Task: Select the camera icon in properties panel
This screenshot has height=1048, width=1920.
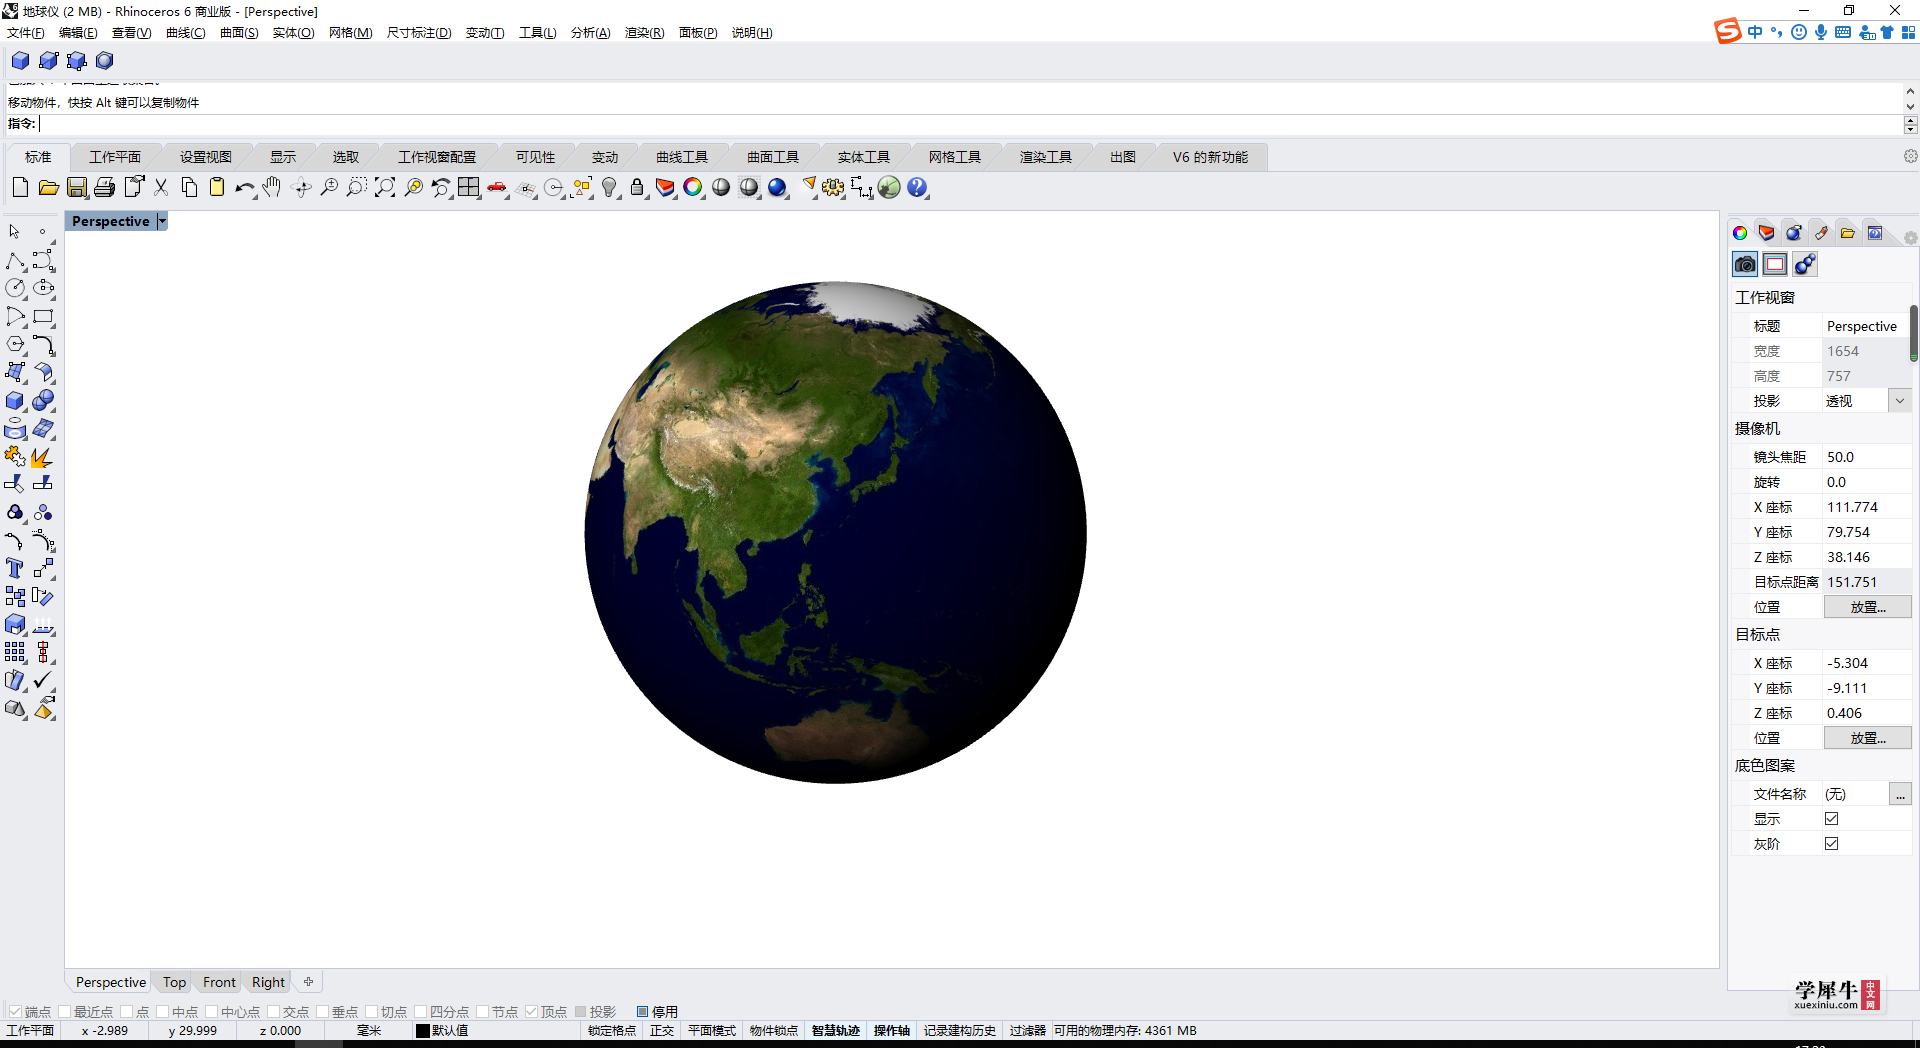Action: pos(1745,264)
